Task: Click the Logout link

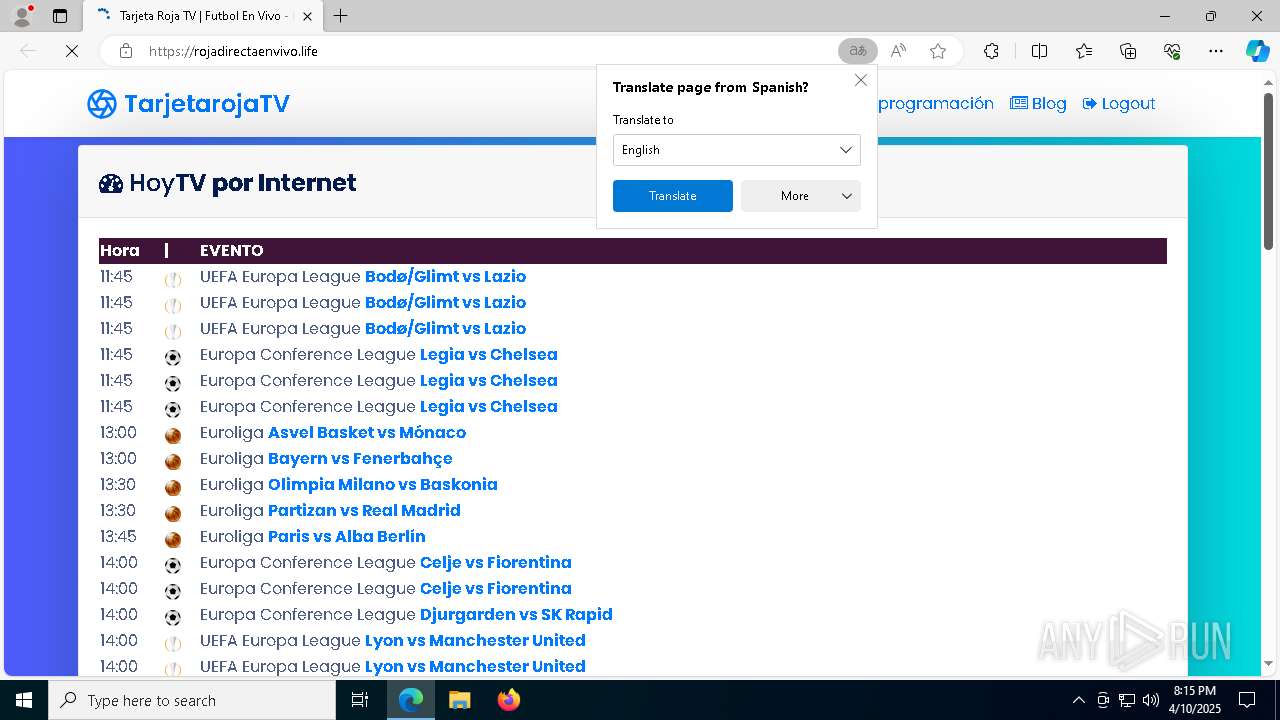Action: 1119,103
